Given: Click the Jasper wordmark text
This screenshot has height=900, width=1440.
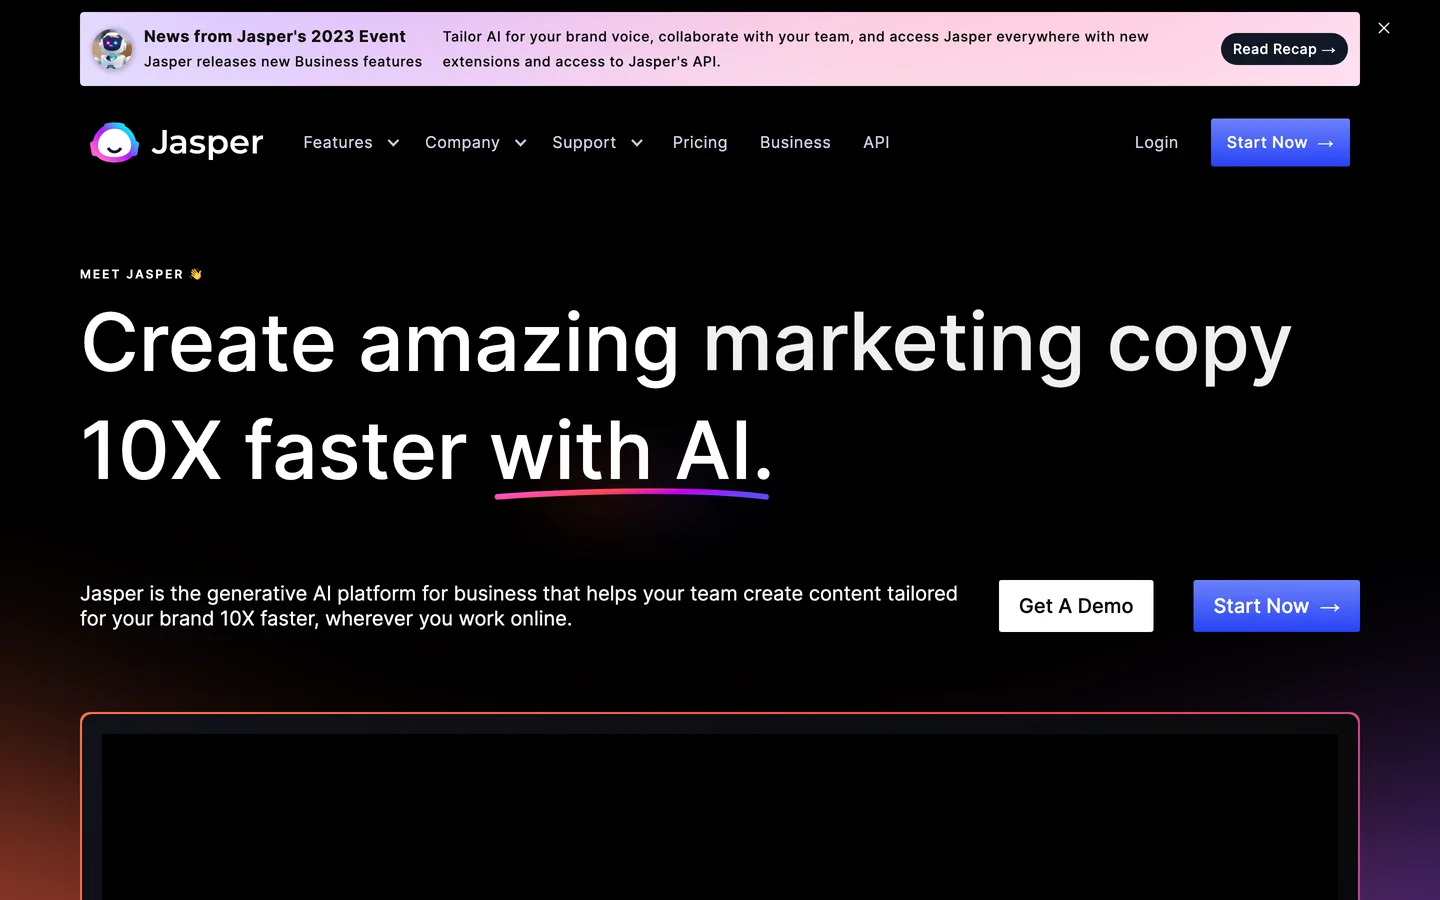Looking at the screenshot, I should coord(207,144).
